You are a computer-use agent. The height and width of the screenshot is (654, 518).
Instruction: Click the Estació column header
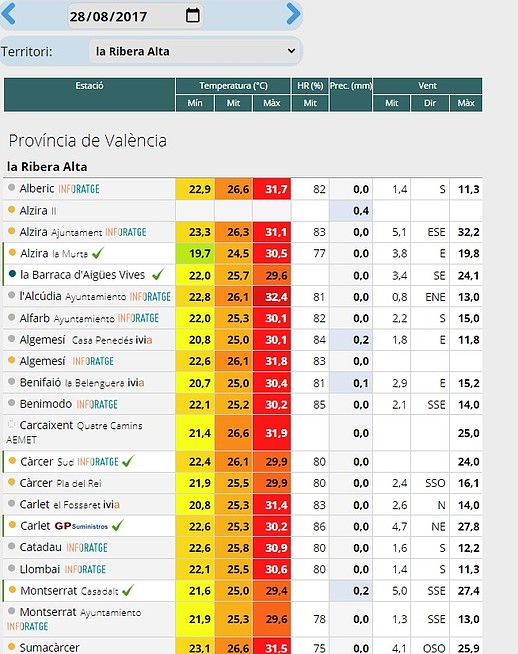coord(89,95)
